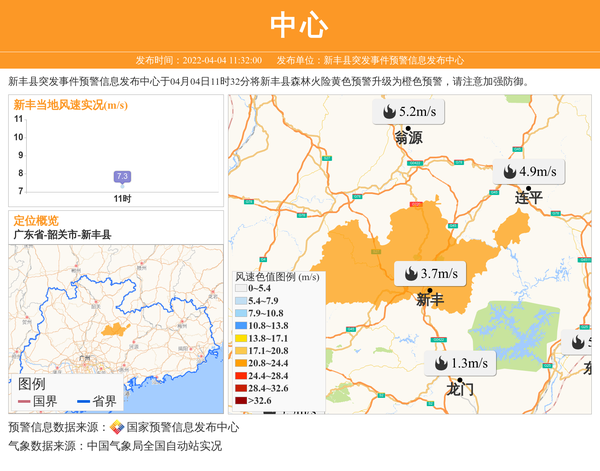Click the 翁源 city label on the map

click(x=408, y=138)
